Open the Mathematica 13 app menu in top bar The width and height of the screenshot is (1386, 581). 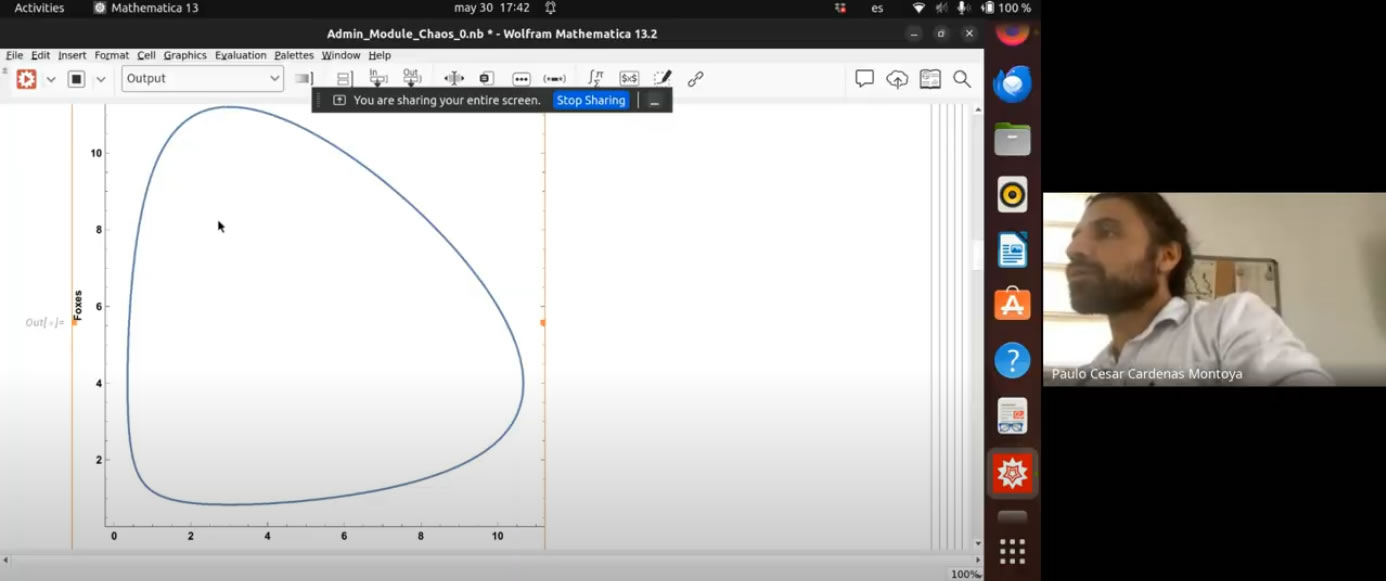point(146,8)
